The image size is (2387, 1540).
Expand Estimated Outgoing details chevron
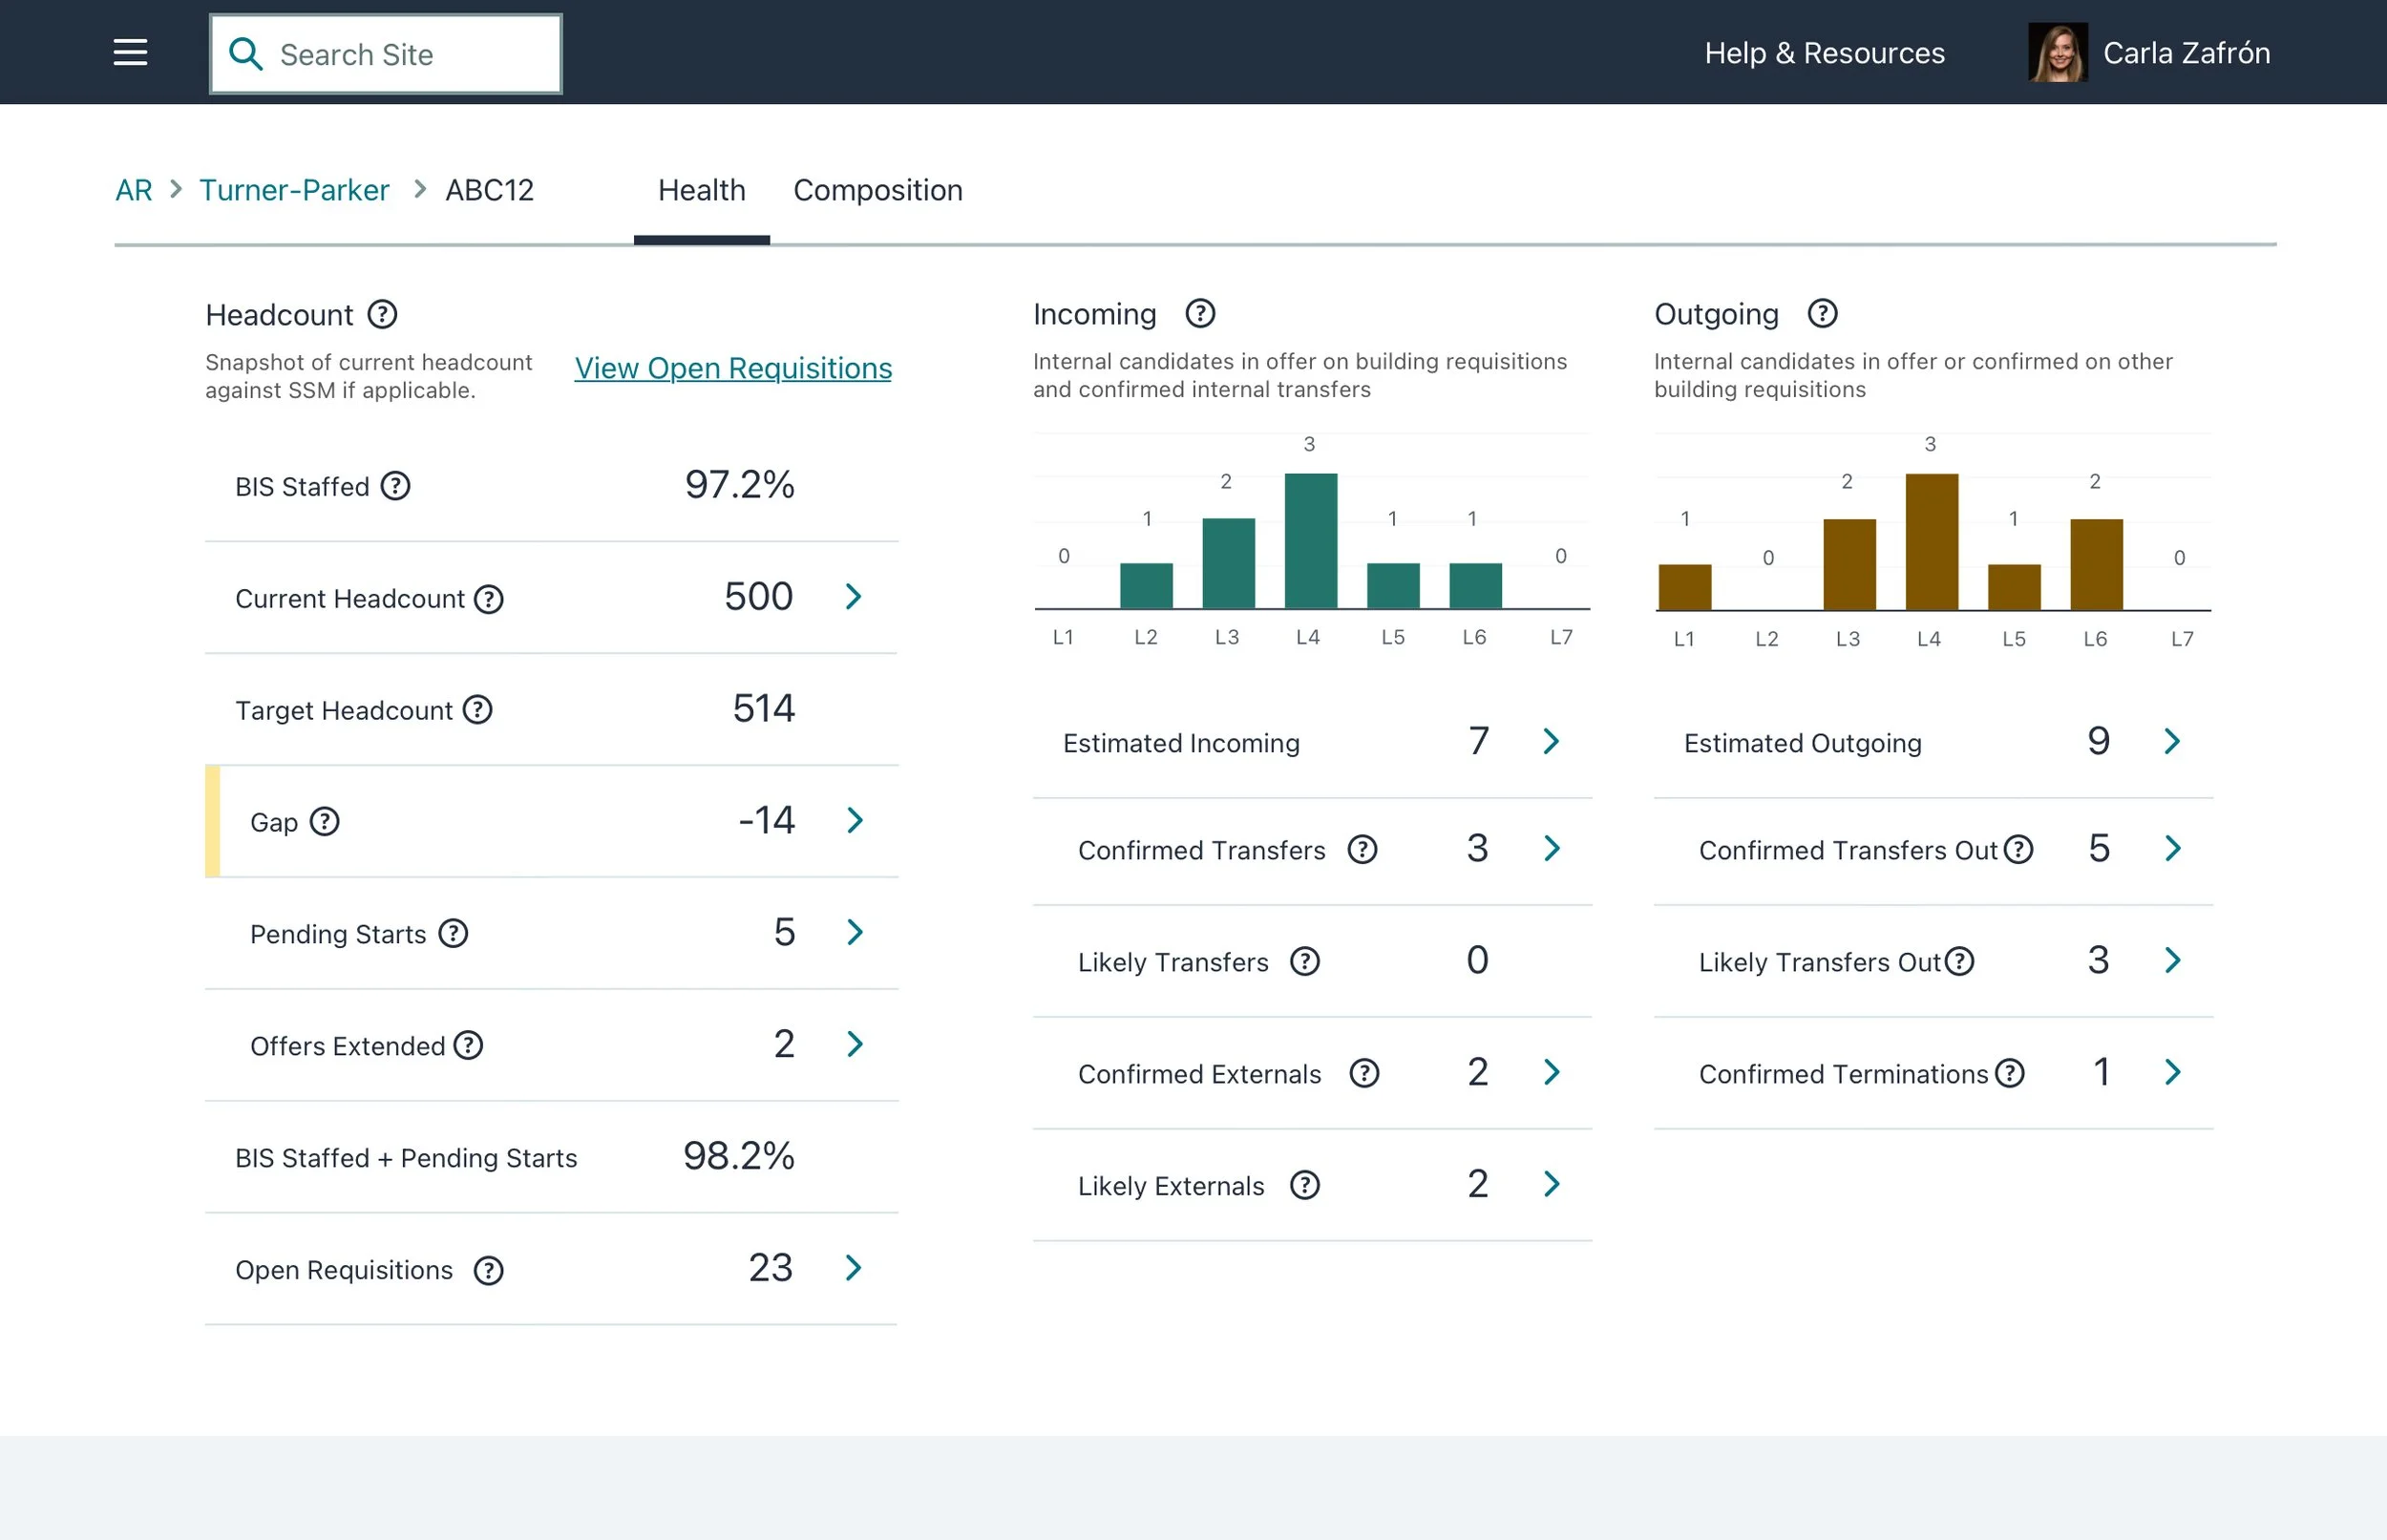point(2172,742)
